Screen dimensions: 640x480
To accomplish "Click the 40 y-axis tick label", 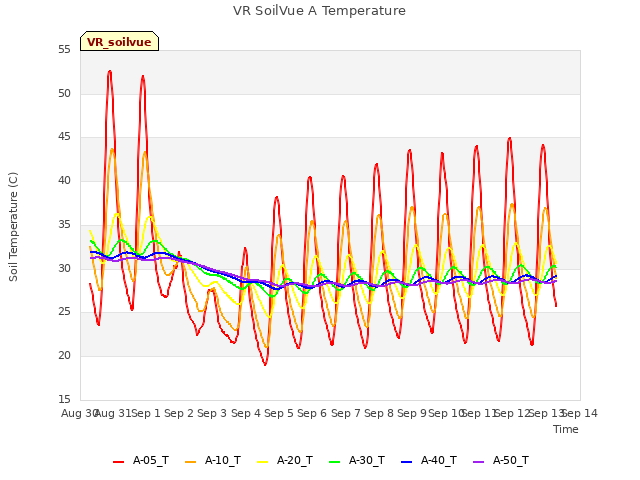I will point(64,181).
